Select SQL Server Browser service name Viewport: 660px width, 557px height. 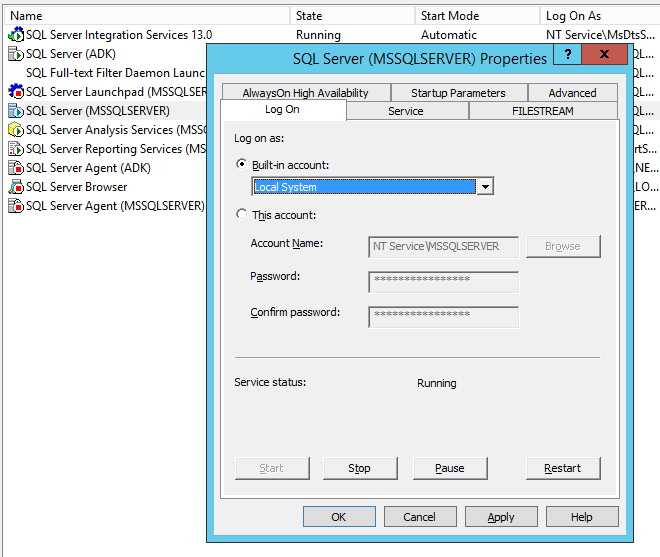(77, 187)
